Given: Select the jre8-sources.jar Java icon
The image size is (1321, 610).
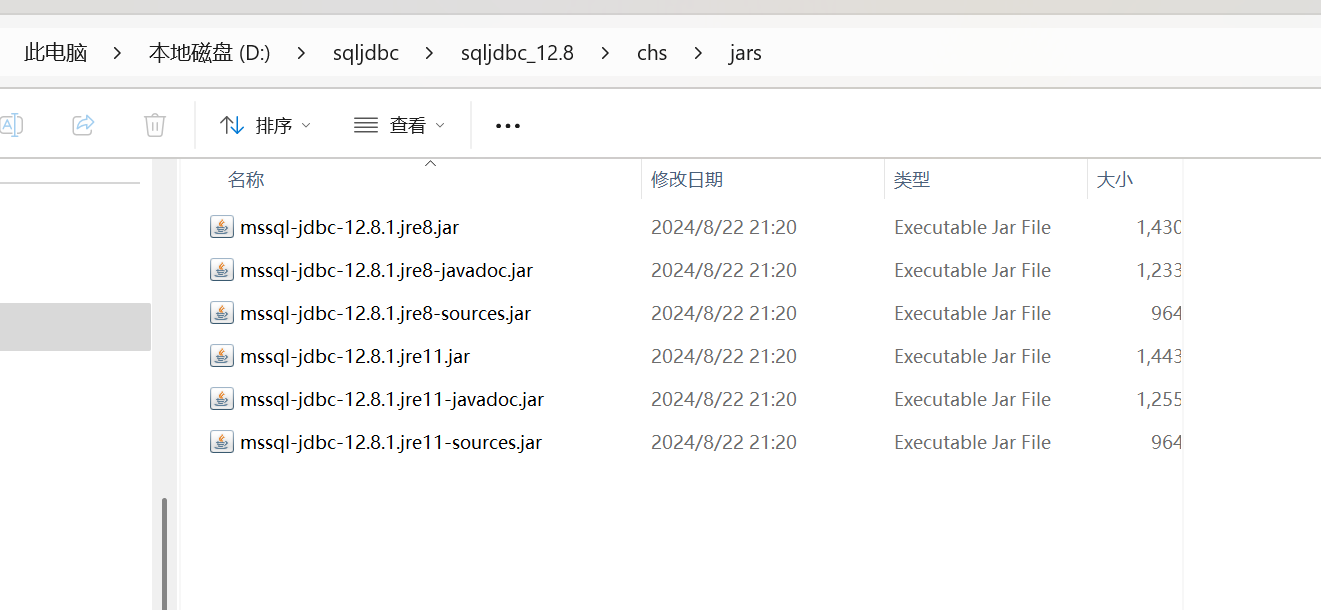Looking at the screenshot, I should [x=221, y=313].
